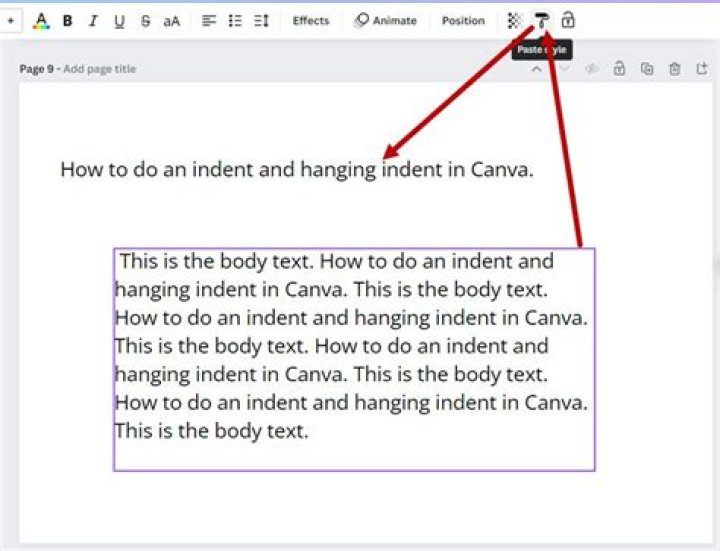Image resolution: width=720 pixels, height=551 pixels.
Task: Open the Animate panel
Action: (386, 21)
